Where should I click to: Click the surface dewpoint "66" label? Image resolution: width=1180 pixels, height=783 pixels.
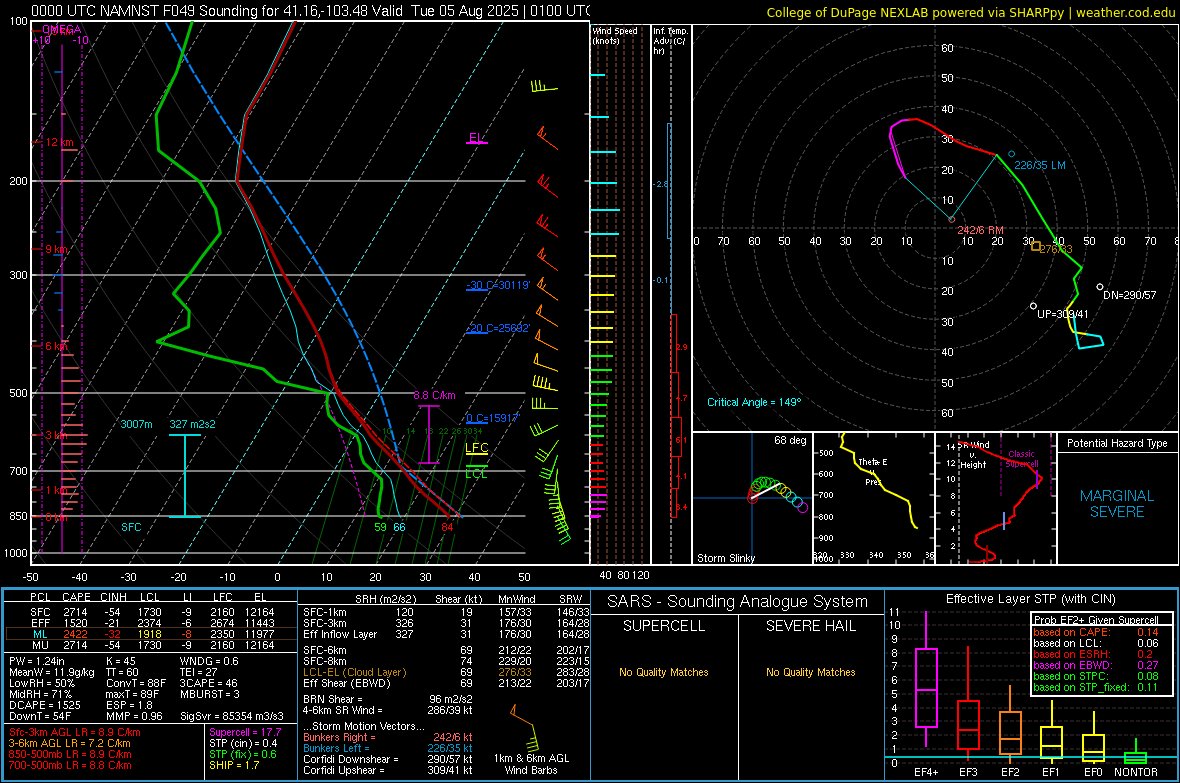click(399, 527)
